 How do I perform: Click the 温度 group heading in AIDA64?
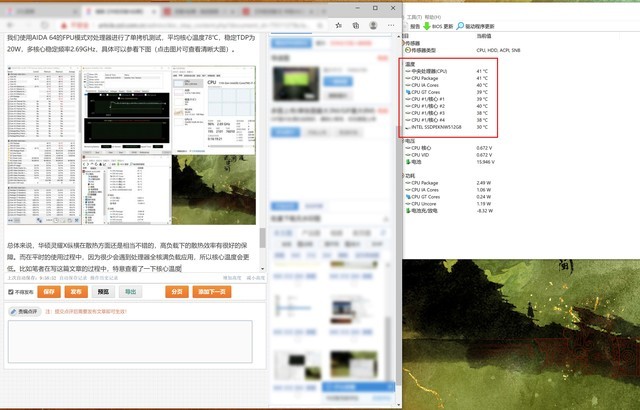point(410,64)
